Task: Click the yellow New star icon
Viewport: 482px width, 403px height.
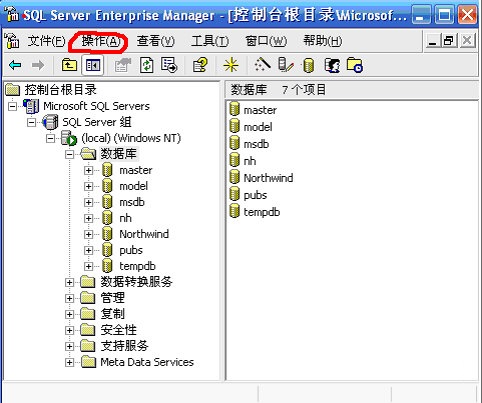Action: (231, 65)
